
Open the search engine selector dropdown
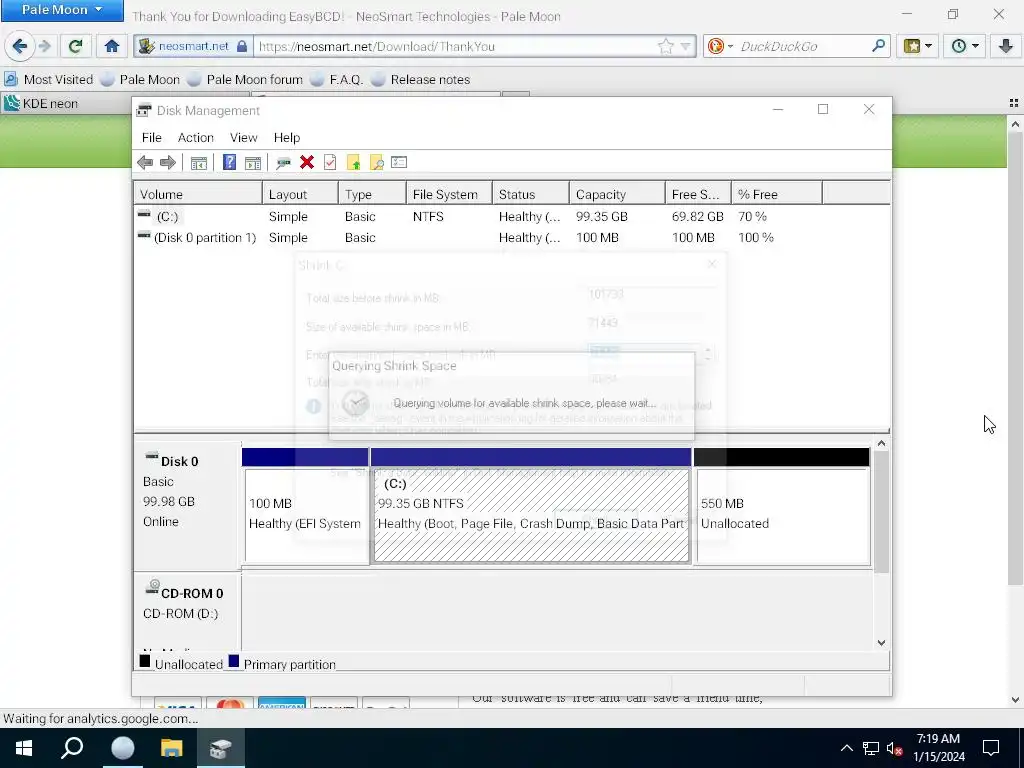(x=720, y=46)
